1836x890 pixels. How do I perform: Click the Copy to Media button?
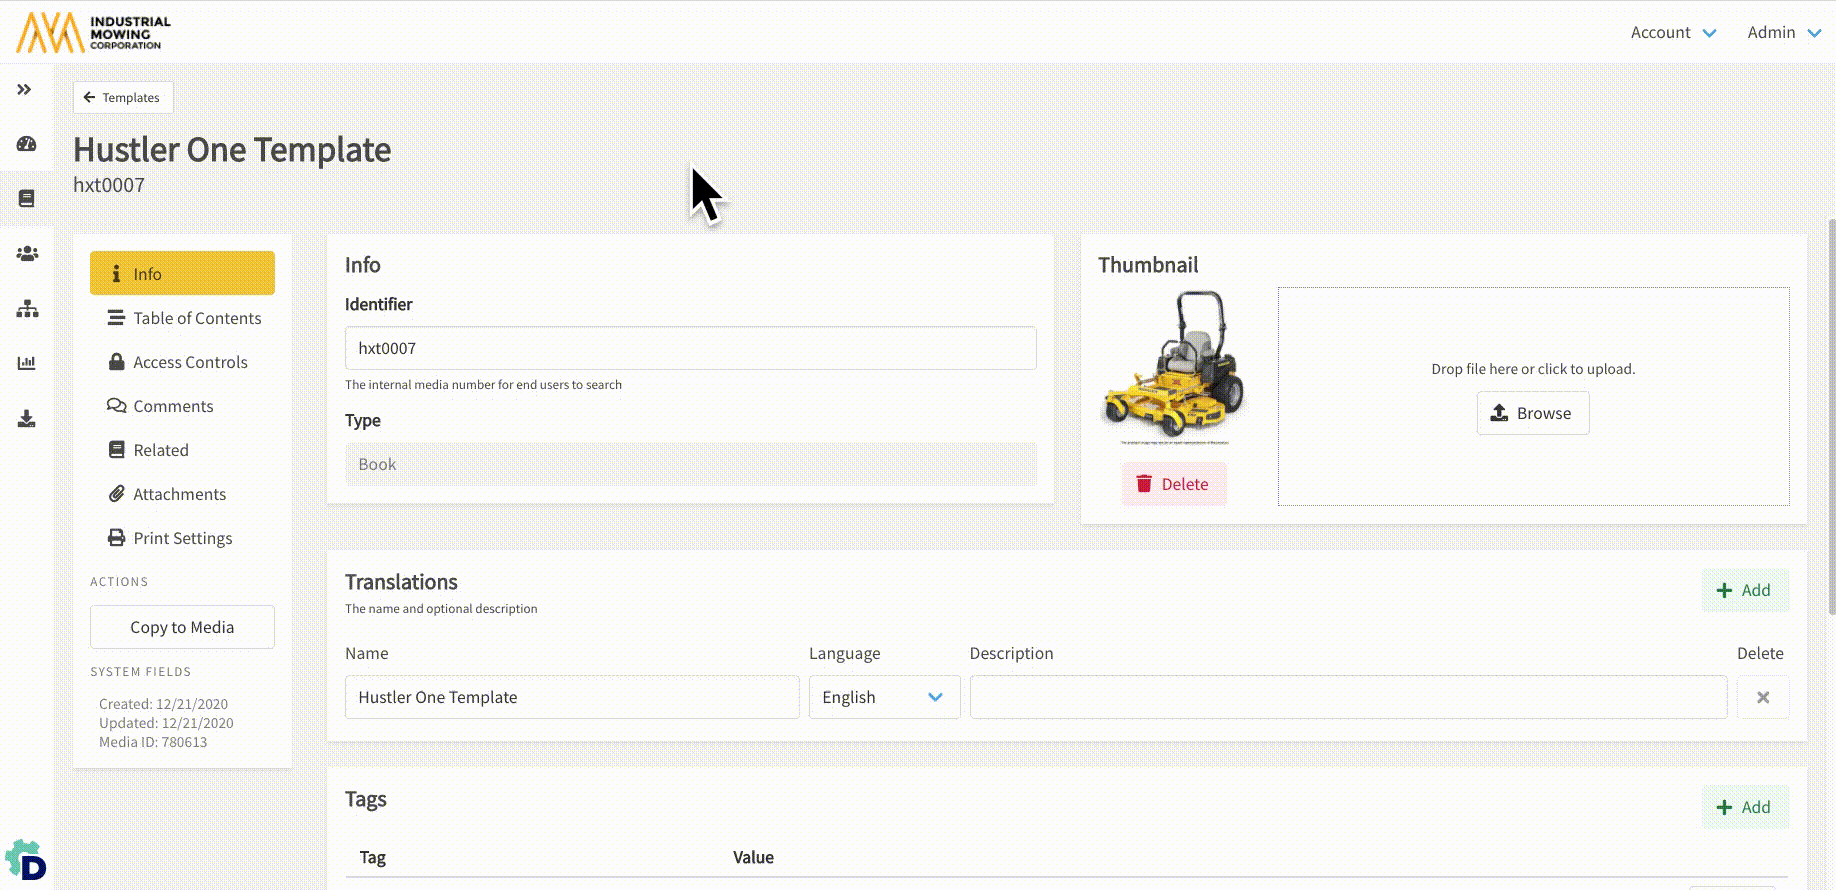tap(182, 627)
